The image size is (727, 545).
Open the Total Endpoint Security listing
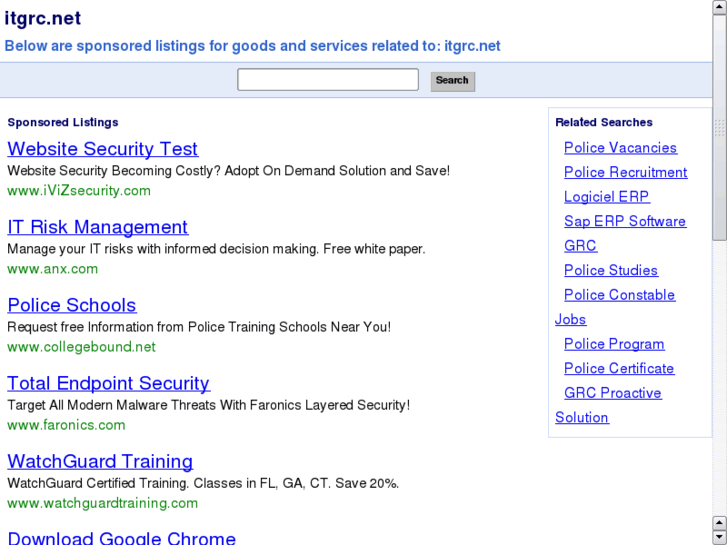[108, 383]
